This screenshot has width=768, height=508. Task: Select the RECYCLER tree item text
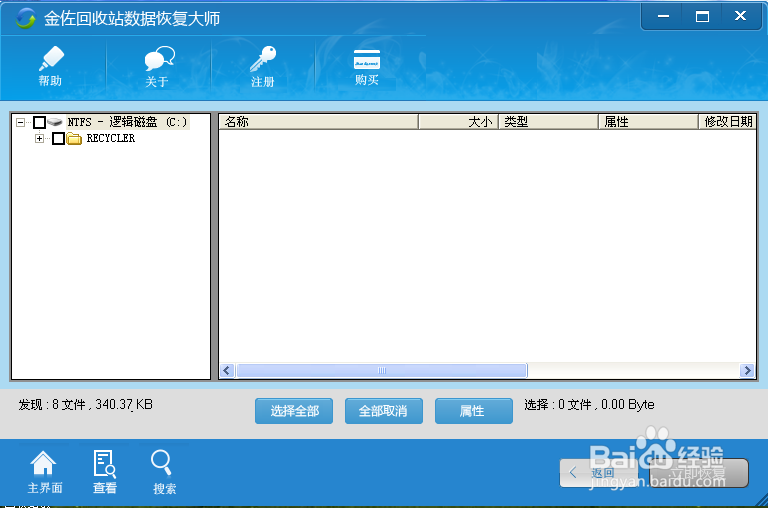click(111, 139)
